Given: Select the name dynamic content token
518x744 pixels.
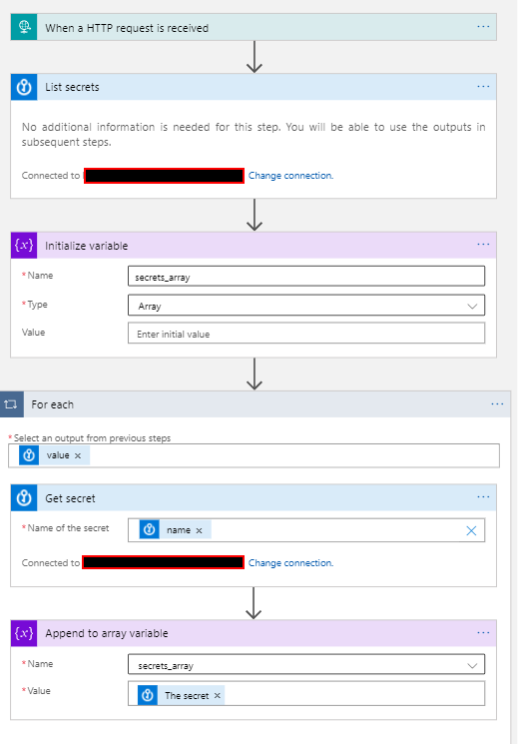Looking at the screenshot, I should click(x=178, y=530).
